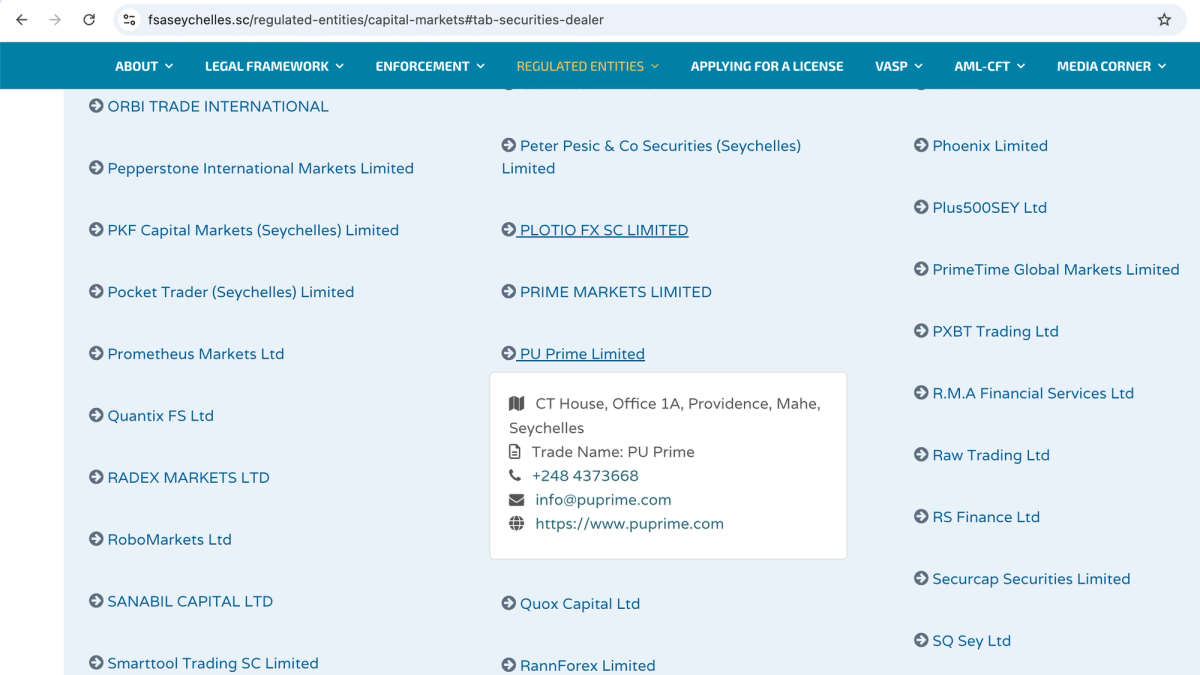Expand PrimeTime Global Markets Limited entry
Screen dimensions: 1200x675
(x=1056, y=270)
